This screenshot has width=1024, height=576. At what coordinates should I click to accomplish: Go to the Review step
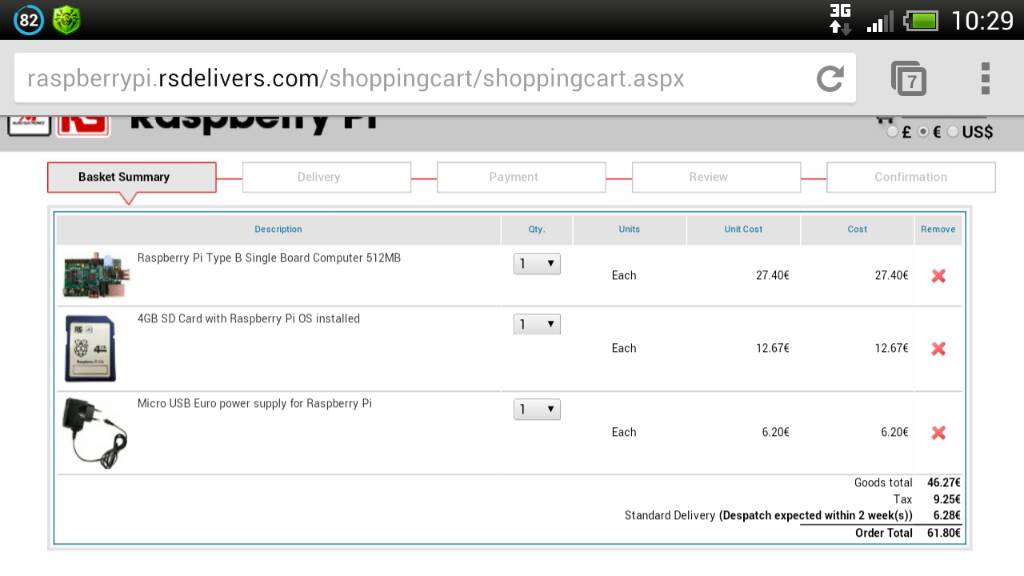(716, 177)
